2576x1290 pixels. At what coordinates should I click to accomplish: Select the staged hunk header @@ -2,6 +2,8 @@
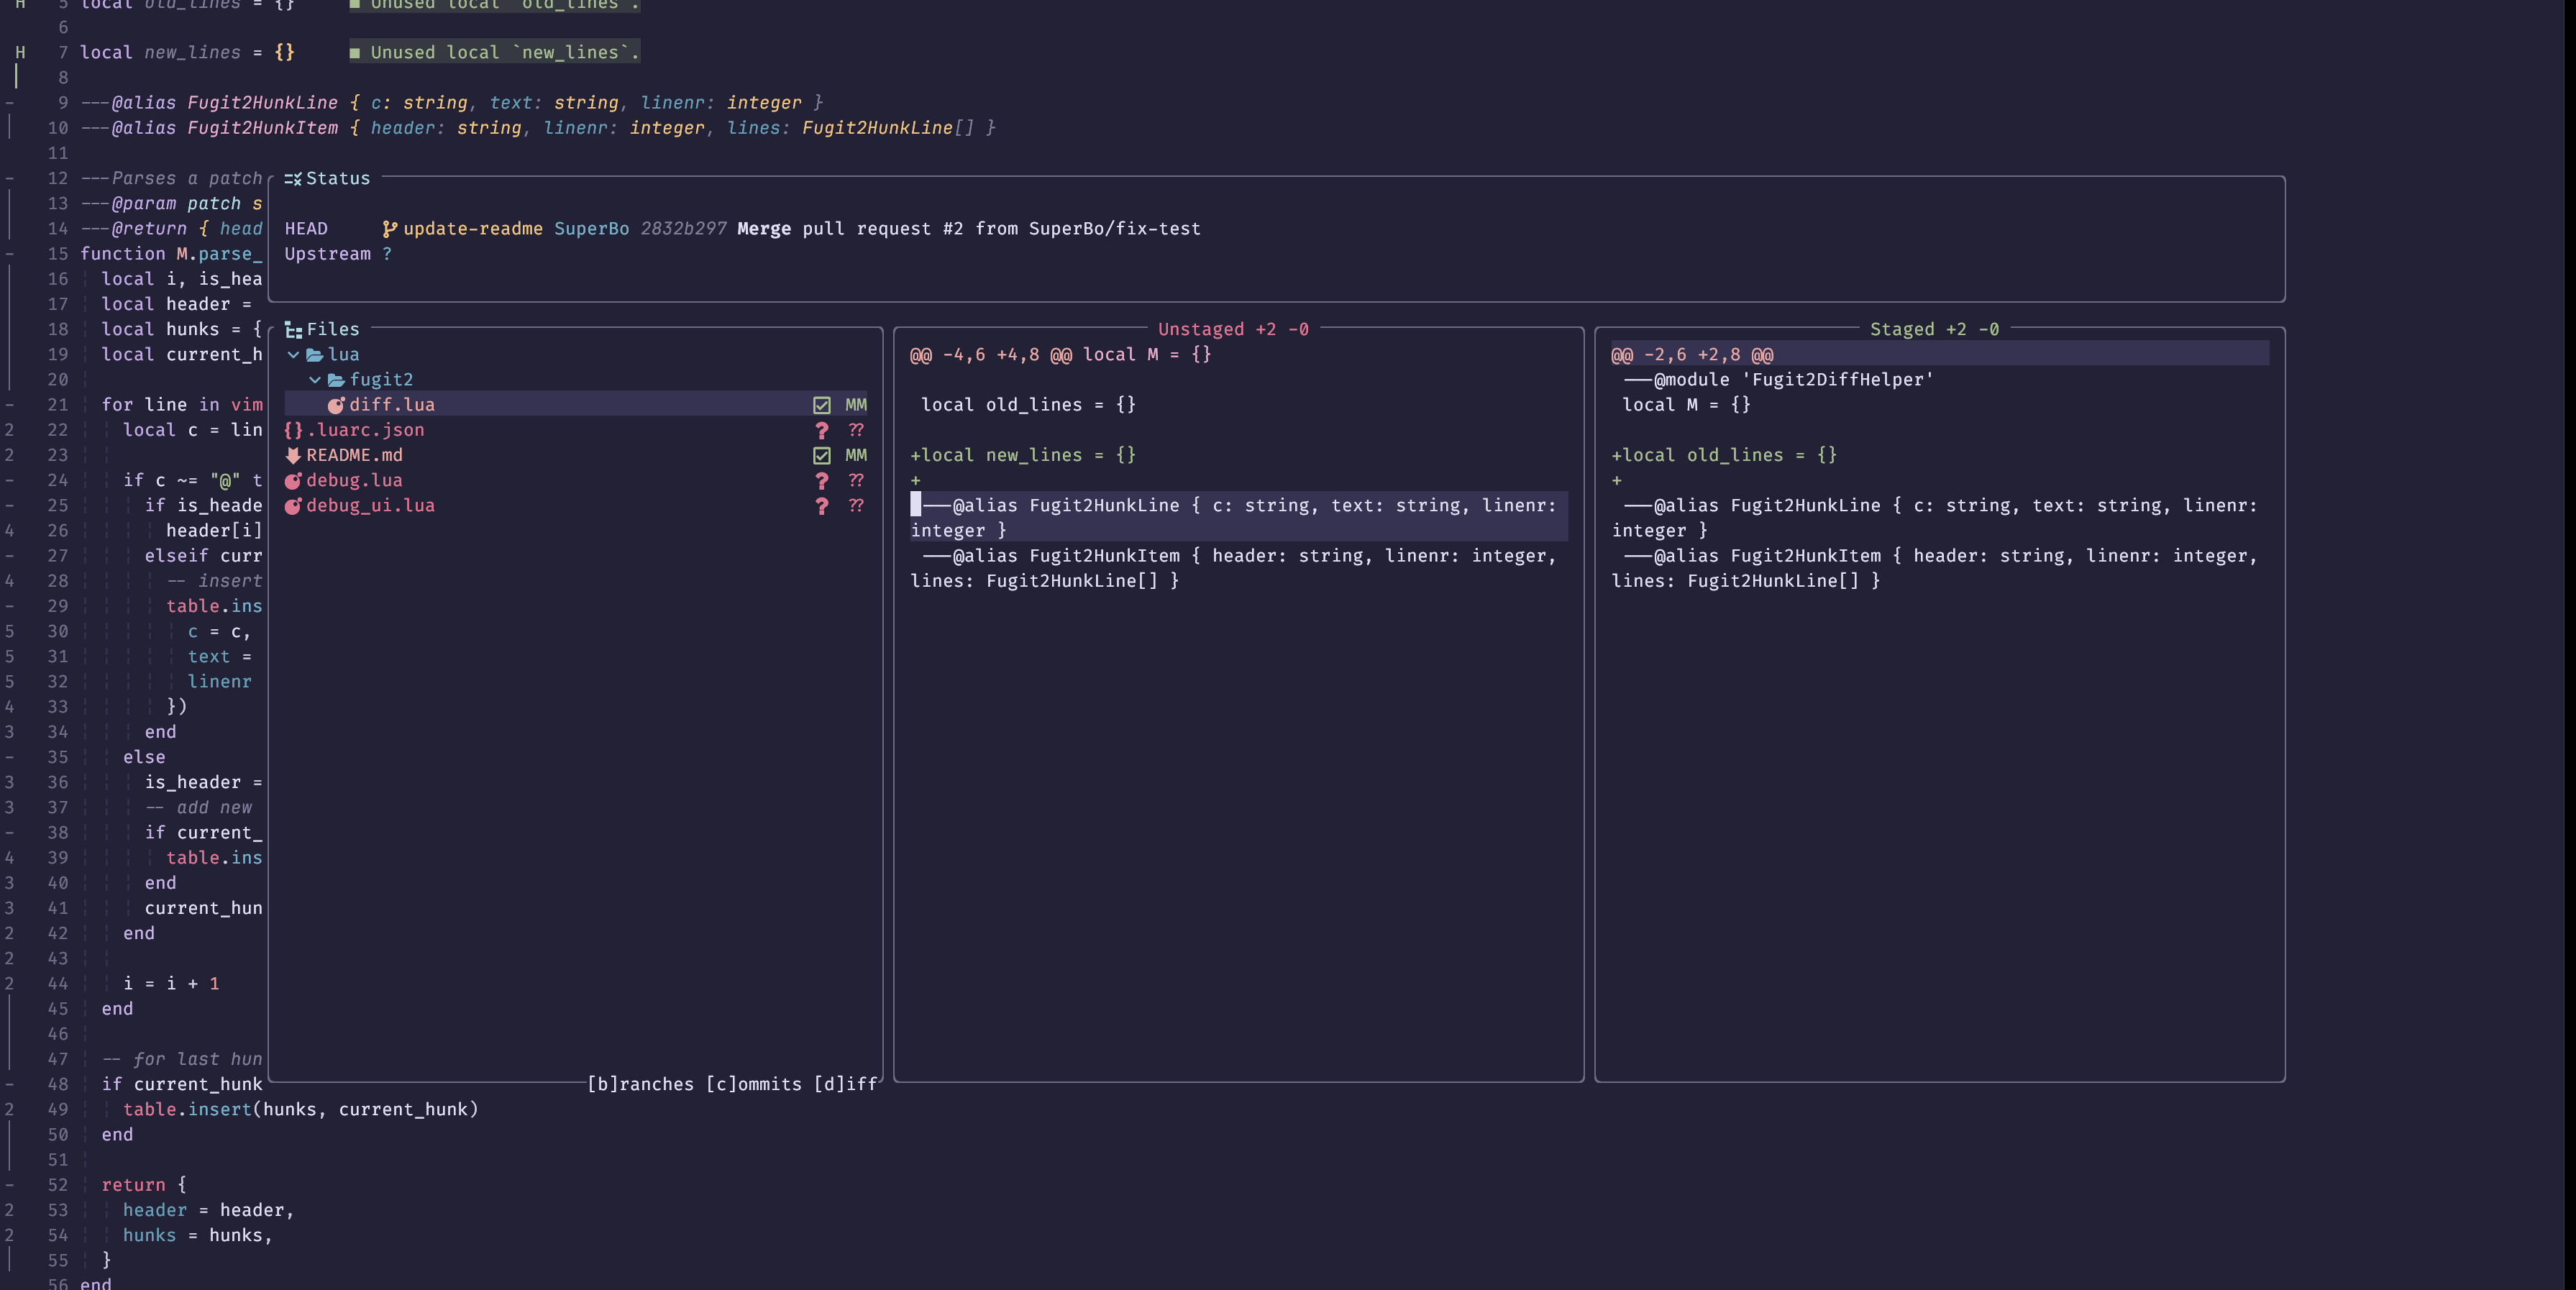[x=1692, y=355]
